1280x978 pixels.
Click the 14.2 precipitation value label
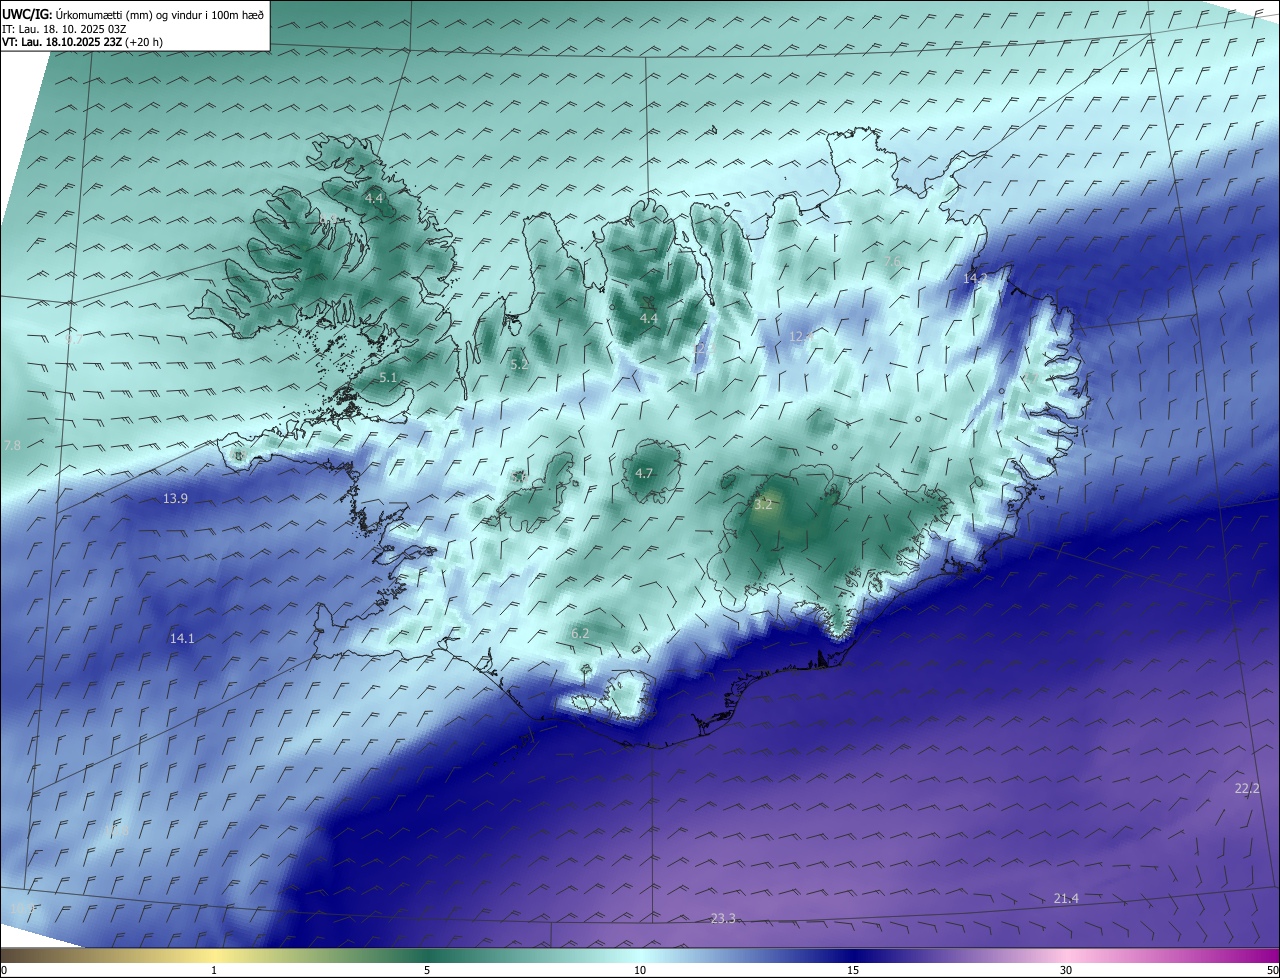(x=975, y=277)
